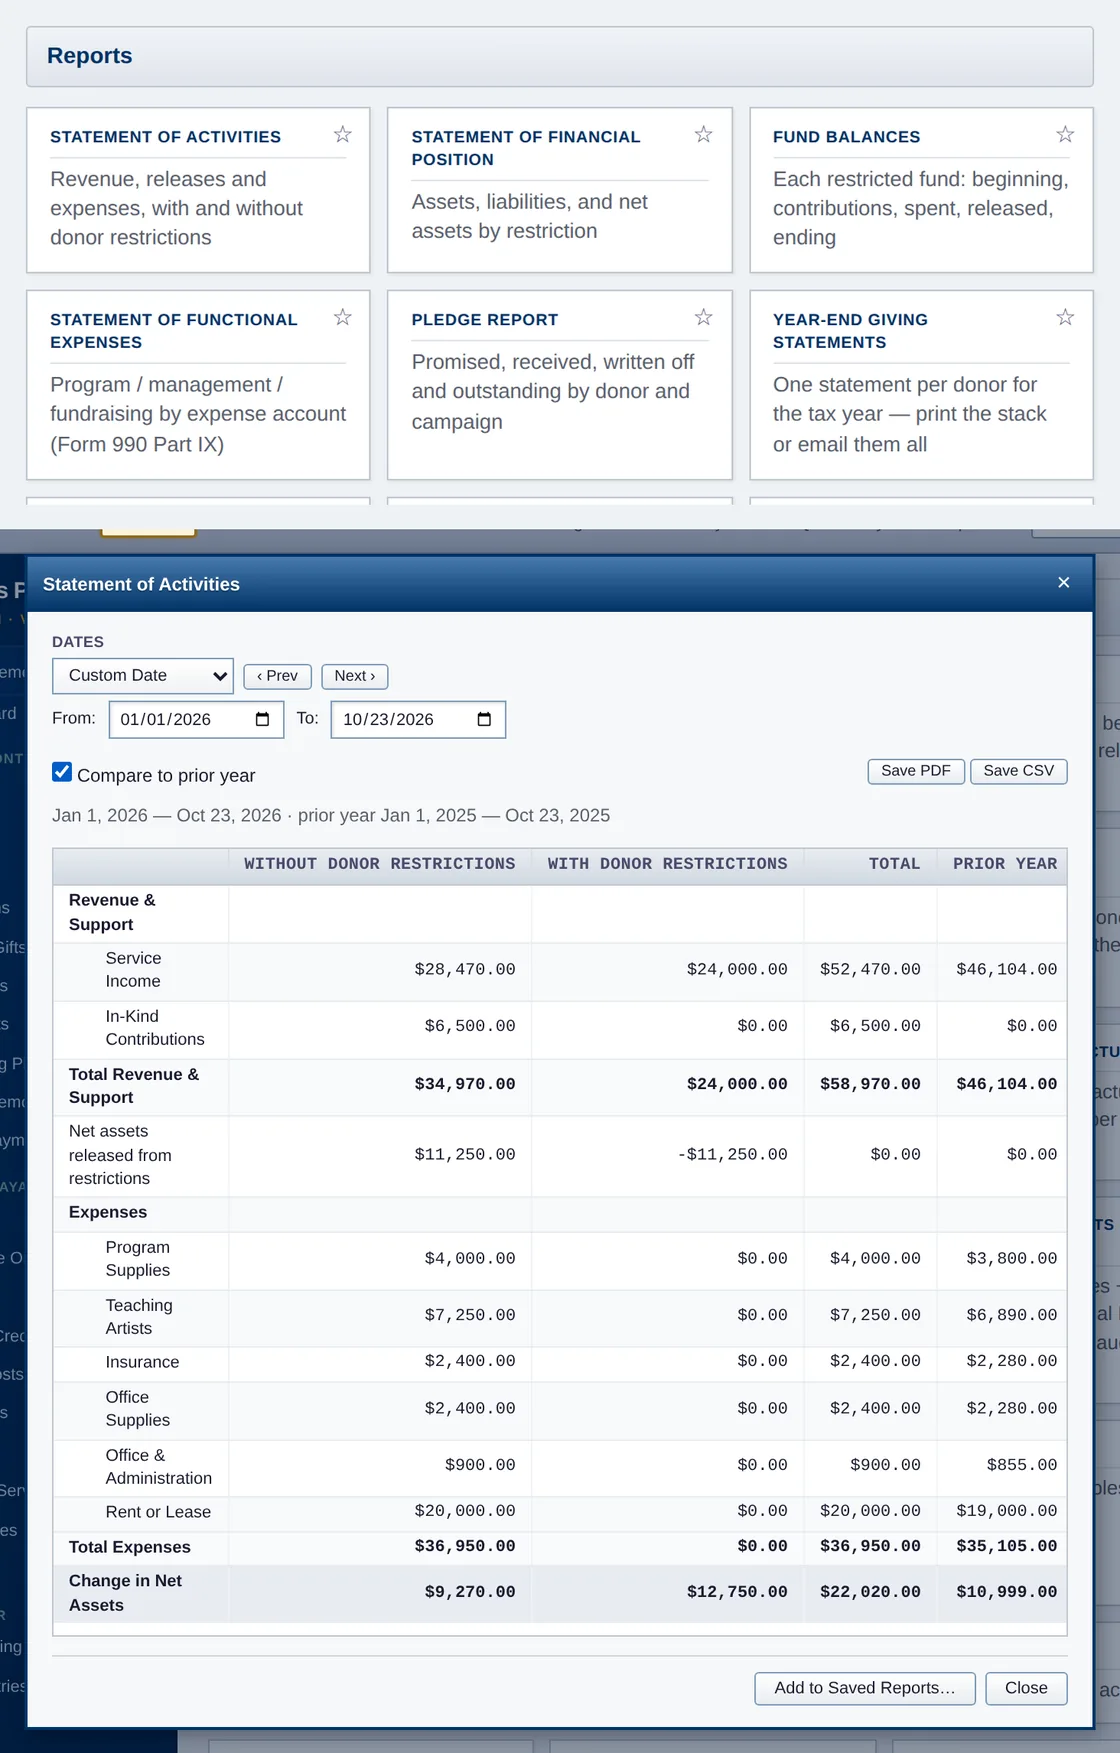This screenshot has width=1120, height=1753.
Task: Star the Statement of Activities report
Action: [343, 134]
